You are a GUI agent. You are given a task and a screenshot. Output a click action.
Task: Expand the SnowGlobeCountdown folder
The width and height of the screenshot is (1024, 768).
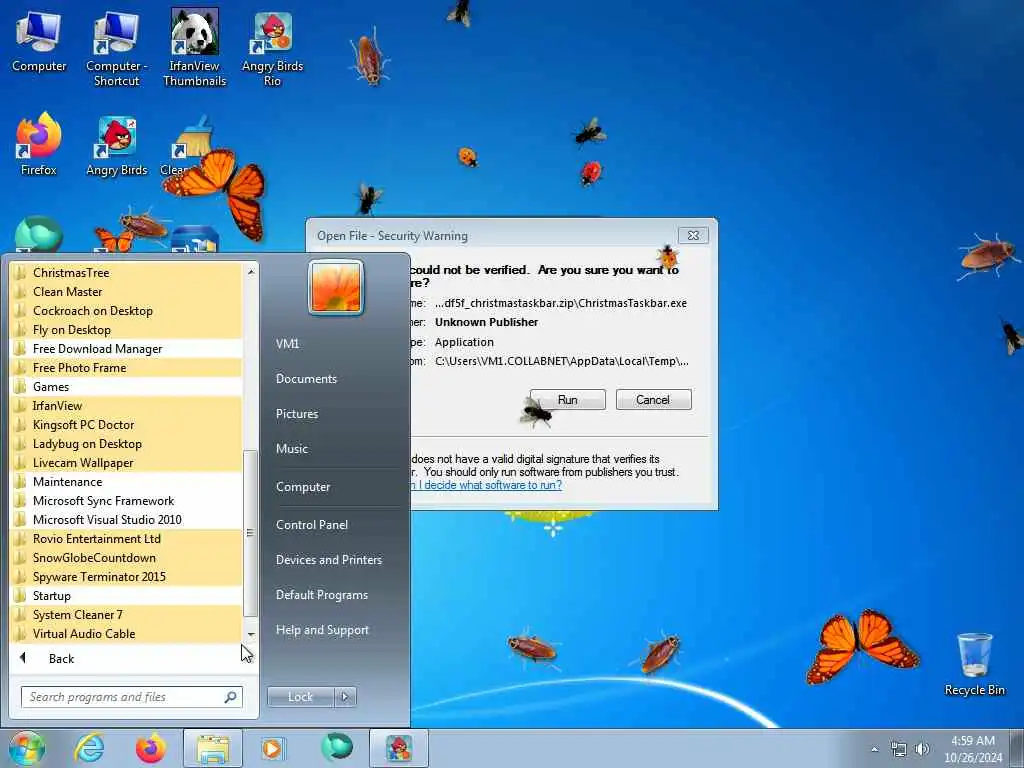coord(127,557)
